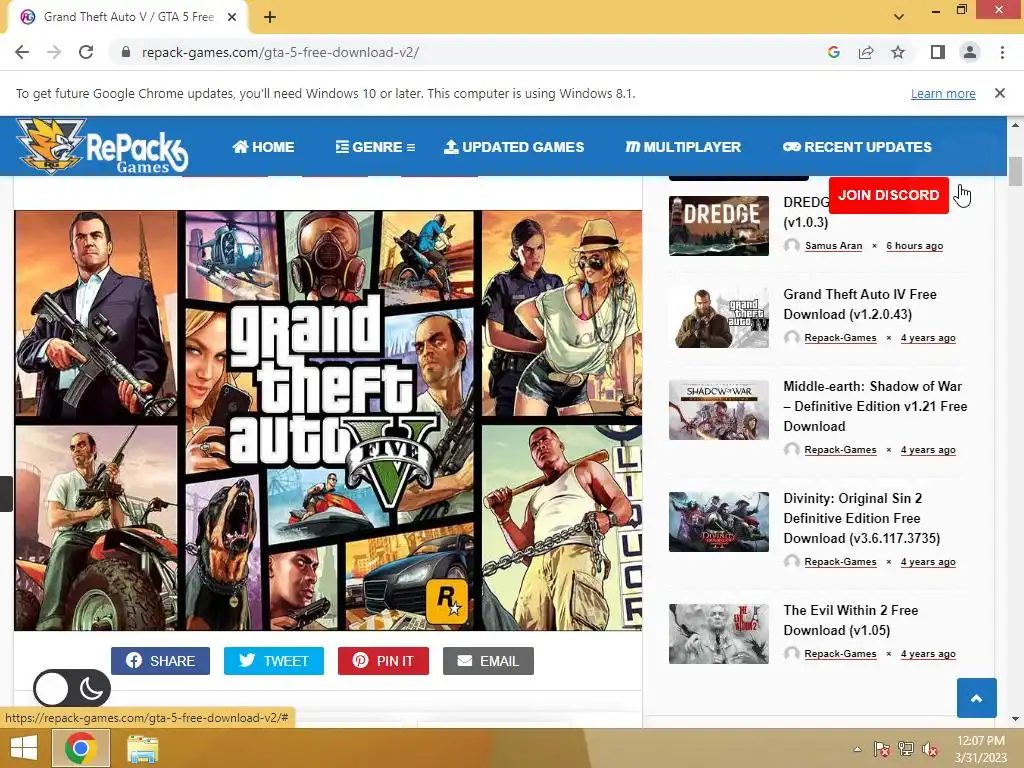Viewport: 1024px width, 768px height.
Task: Open the tab search chevron
Action: tap(899, 17)
